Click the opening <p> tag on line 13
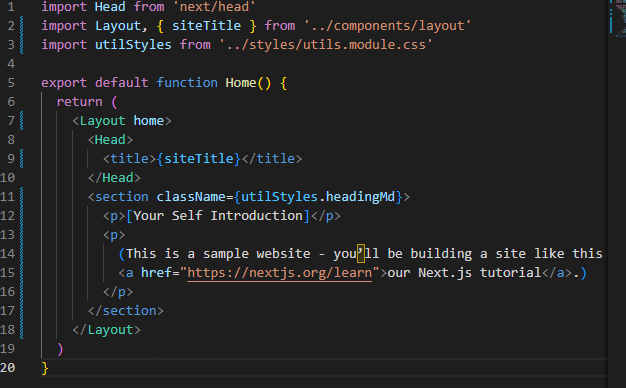Viewport: 626px width, 388px height. 114,235
